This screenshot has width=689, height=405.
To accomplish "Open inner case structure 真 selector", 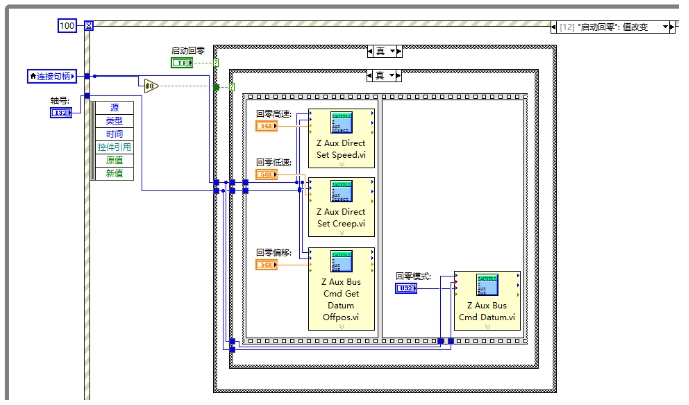I will pyautogui.click(x=384, y=76).
